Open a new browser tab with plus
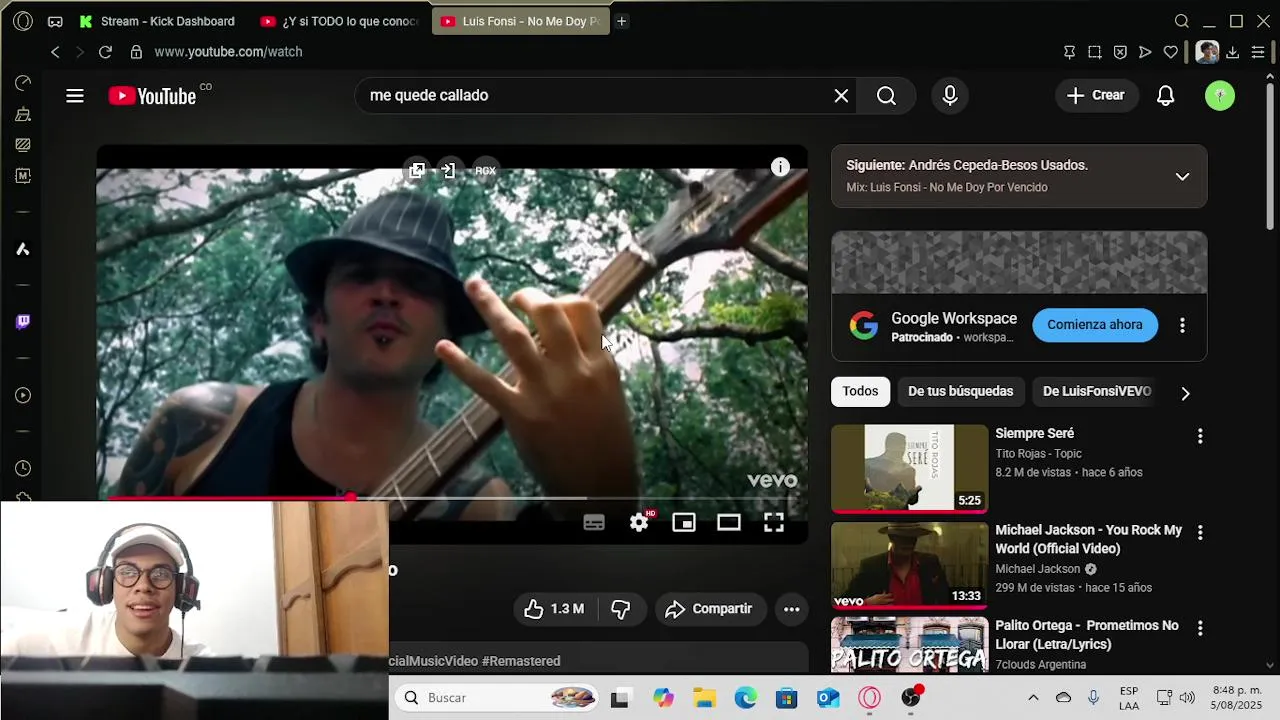This screenshot has height=720, width=1280. click(621, 21)
